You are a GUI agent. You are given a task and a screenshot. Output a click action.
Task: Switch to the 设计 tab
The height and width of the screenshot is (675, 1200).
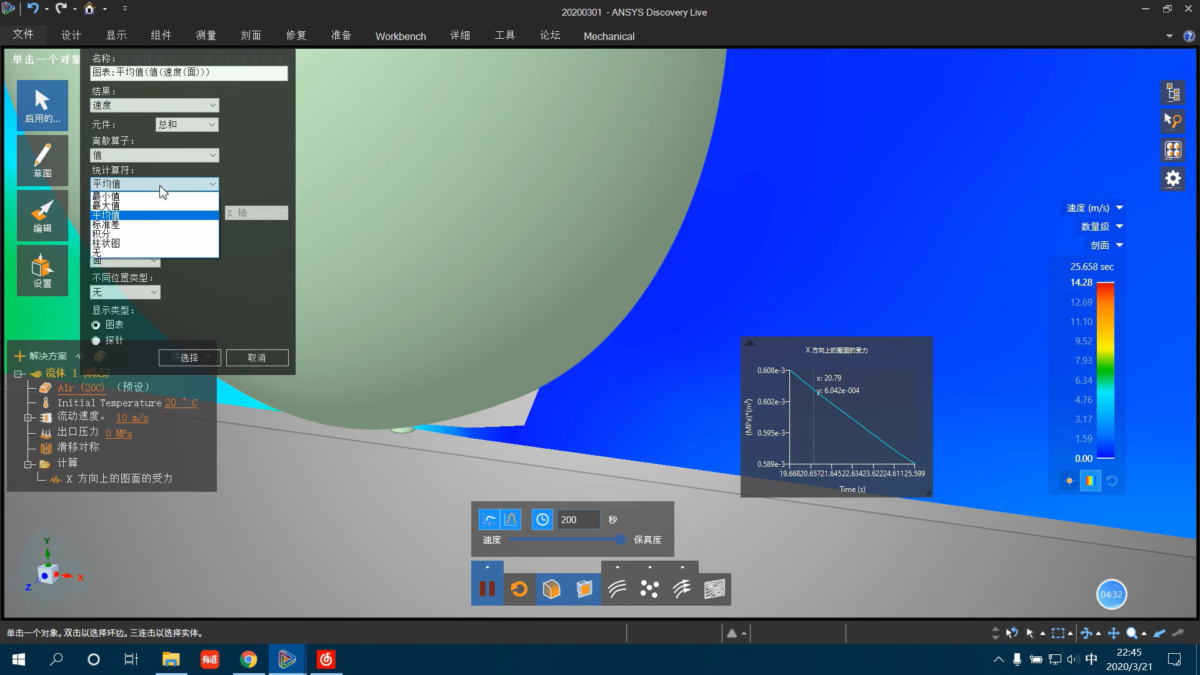71,35
